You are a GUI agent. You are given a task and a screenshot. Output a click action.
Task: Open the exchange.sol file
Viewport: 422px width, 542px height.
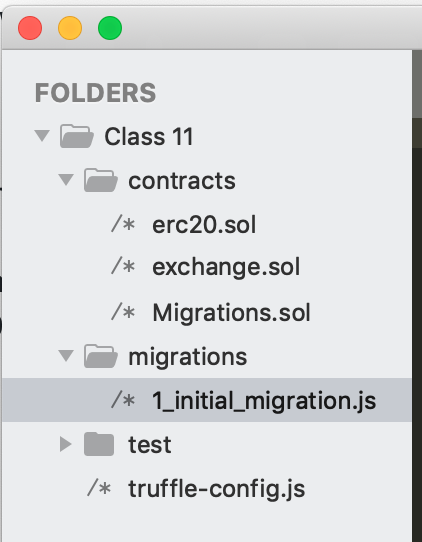coord(226,268)
